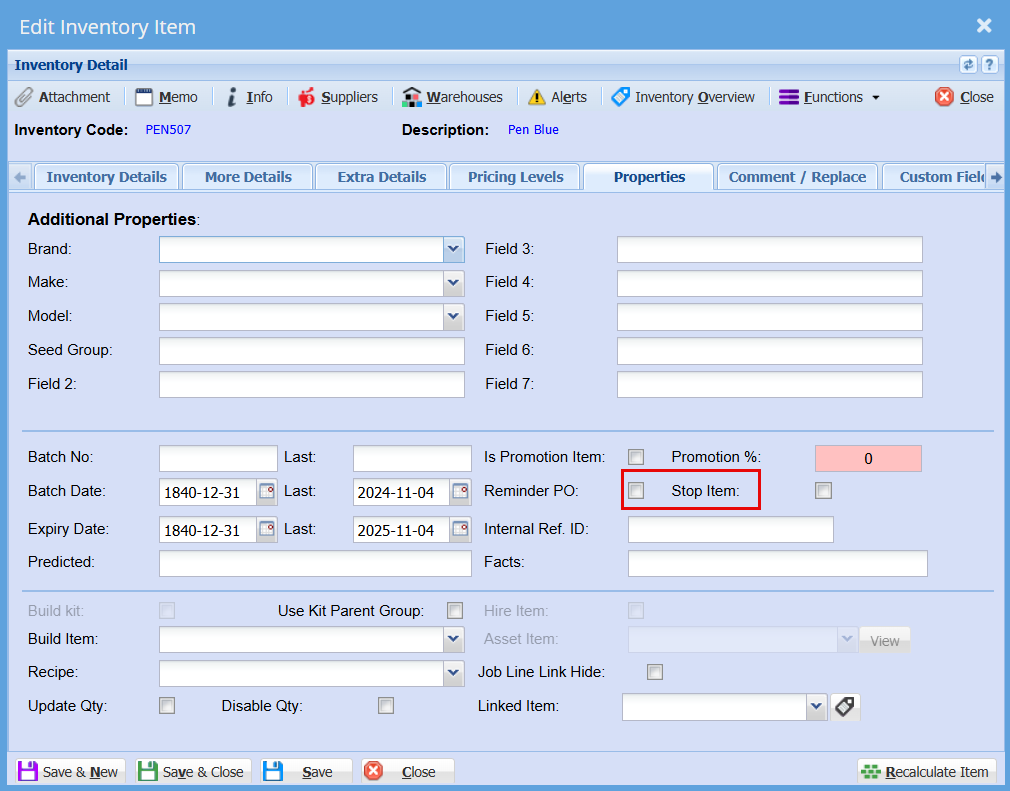Screen dimensions: 1010x791
Task: Open calendar picker for Batch Date
Action: [x=266, y=491]
